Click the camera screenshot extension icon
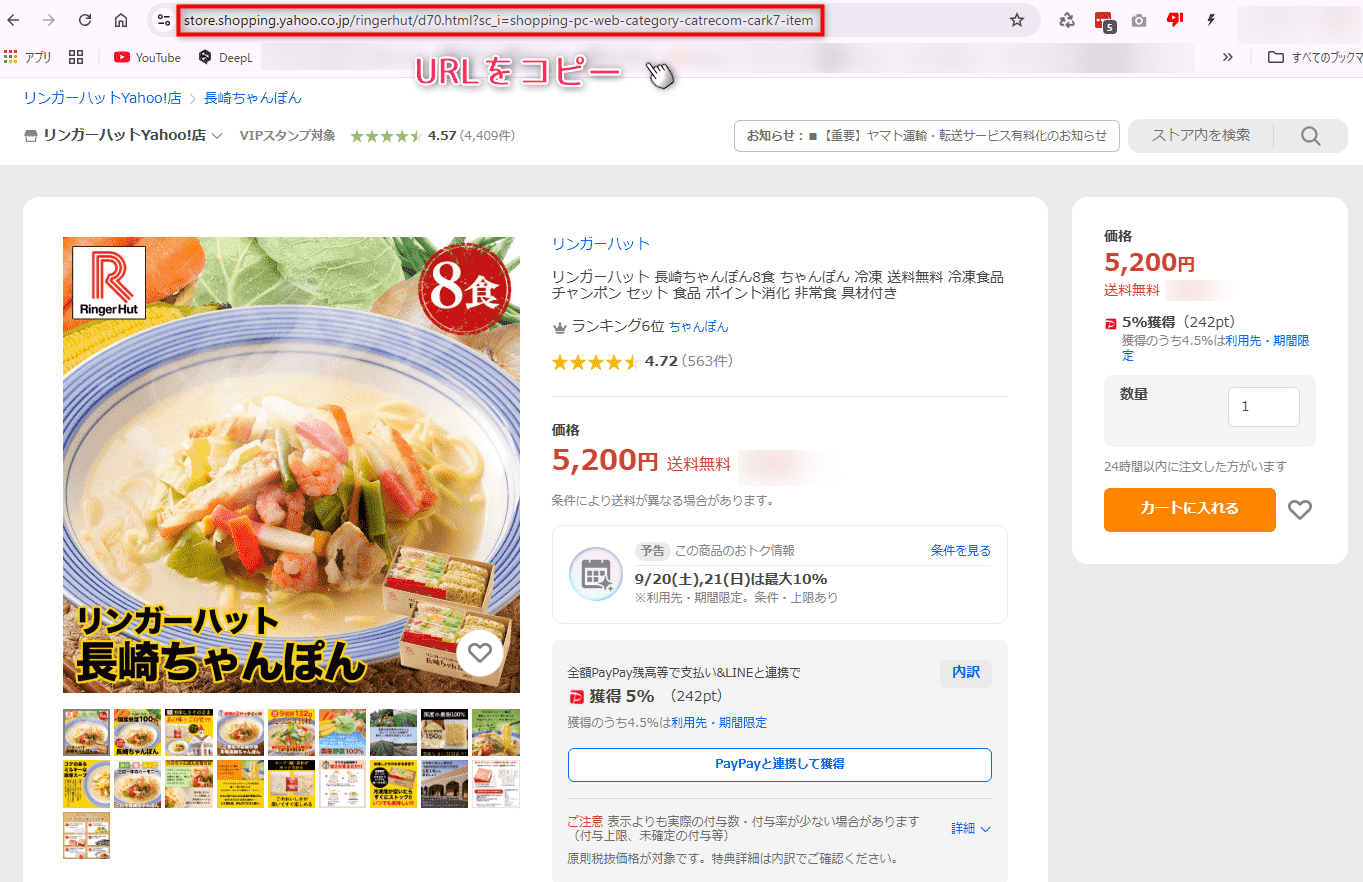The image size is (1363, 882). tap(1139, 20)
